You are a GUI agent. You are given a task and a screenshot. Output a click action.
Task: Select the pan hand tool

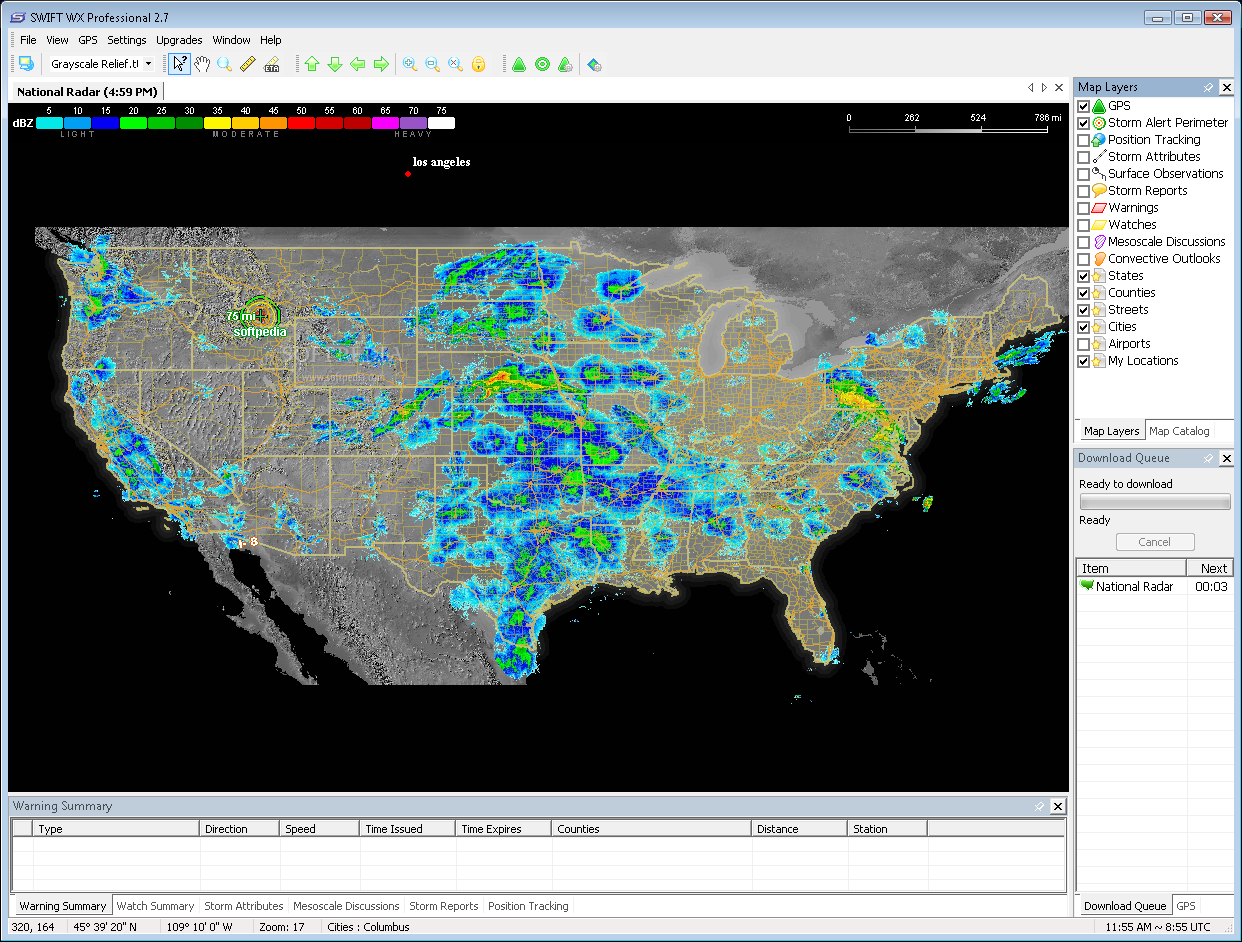point(202,64)
